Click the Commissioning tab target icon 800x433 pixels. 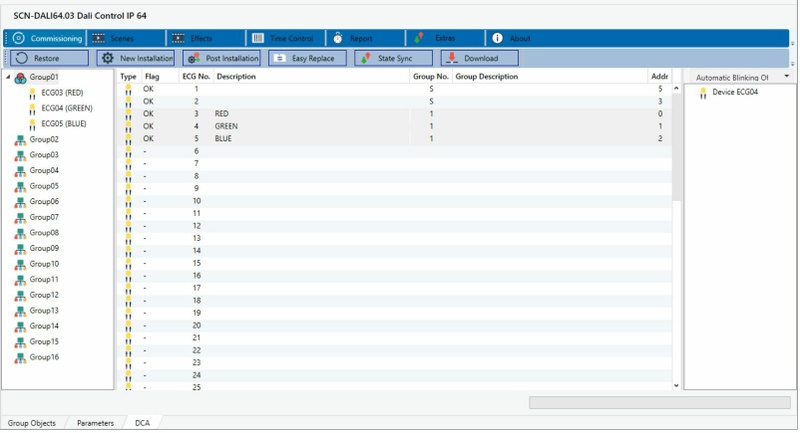point(19,38)
